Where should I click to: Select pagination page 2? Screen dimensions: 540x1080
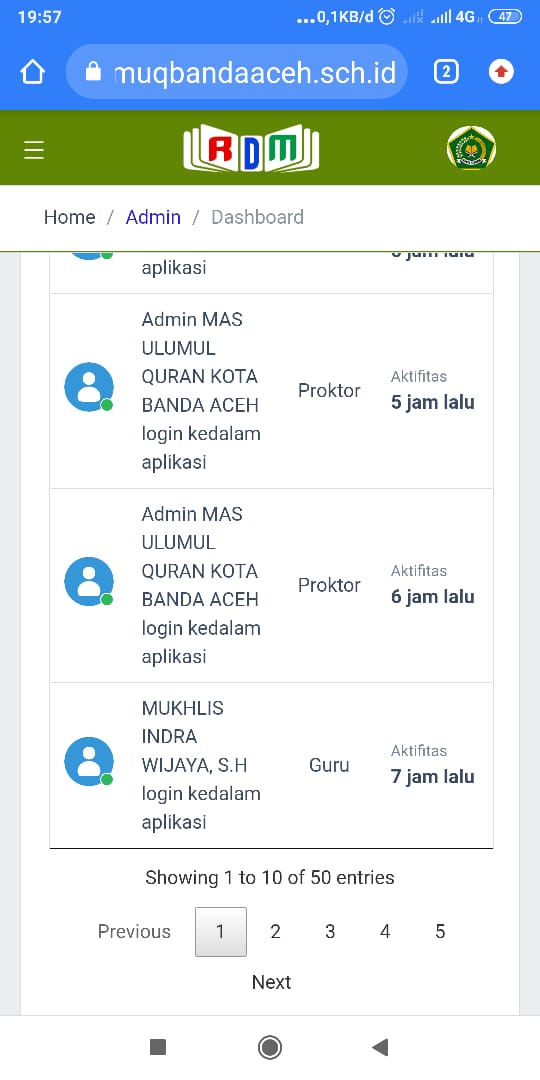276,932
